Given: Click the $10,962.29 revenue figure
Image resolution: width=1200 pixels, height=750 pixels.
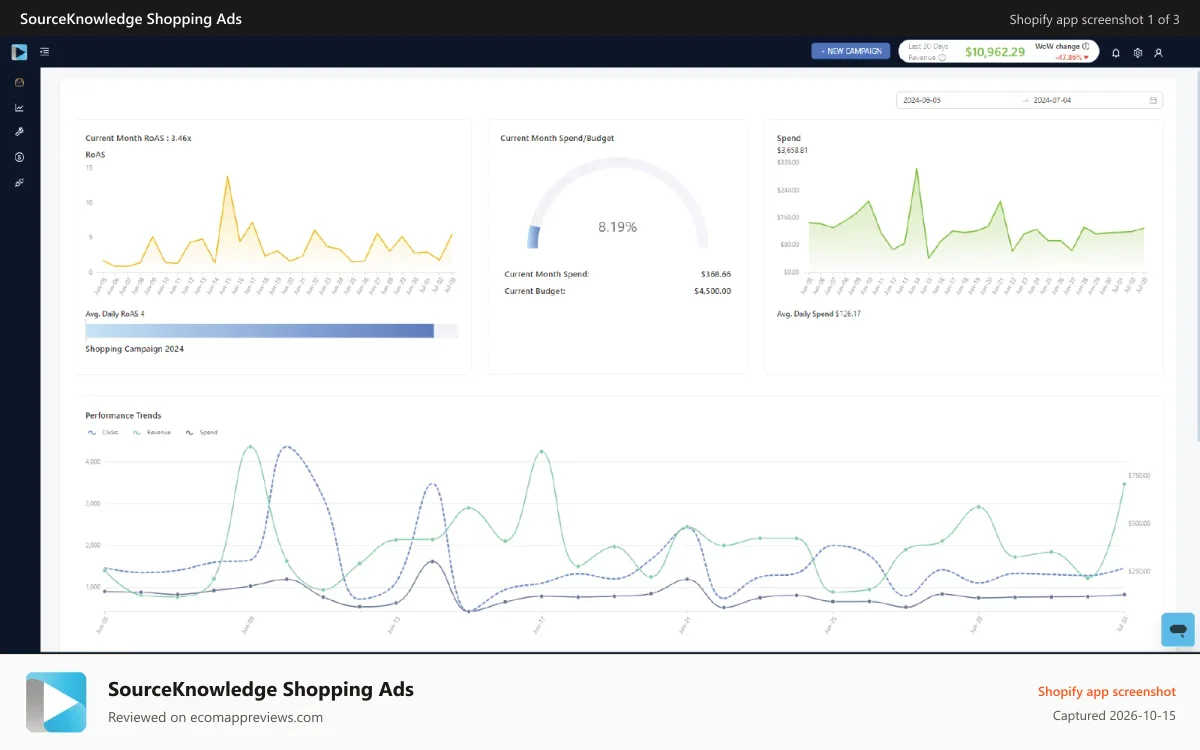Looking at the screenshot, I should (x=994, y=52).
